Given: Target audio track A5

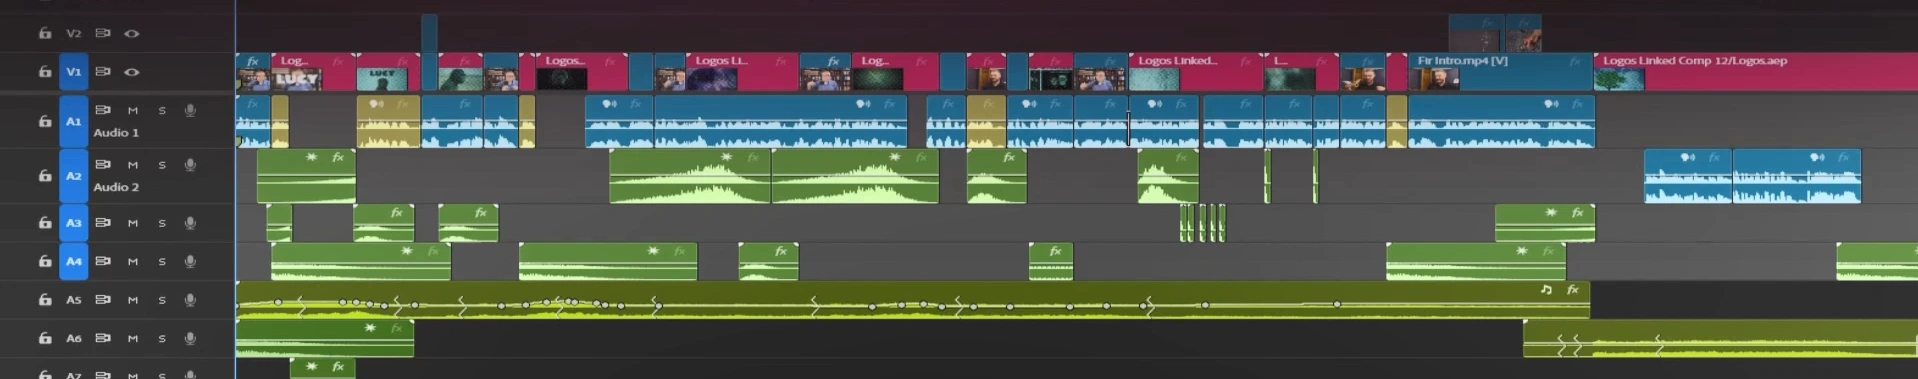Looking at the screenshot, I should pos(73,300).
